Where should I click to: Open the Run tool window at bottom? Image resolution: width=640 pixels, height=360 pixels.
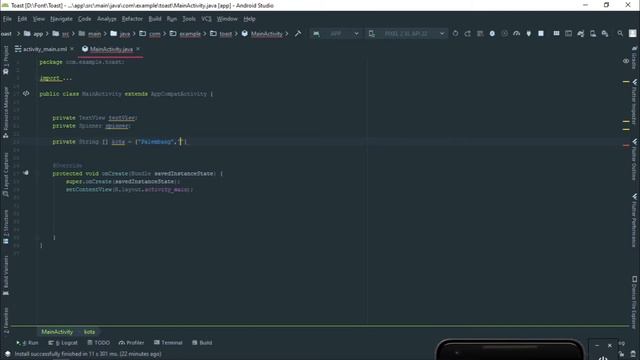27,342
